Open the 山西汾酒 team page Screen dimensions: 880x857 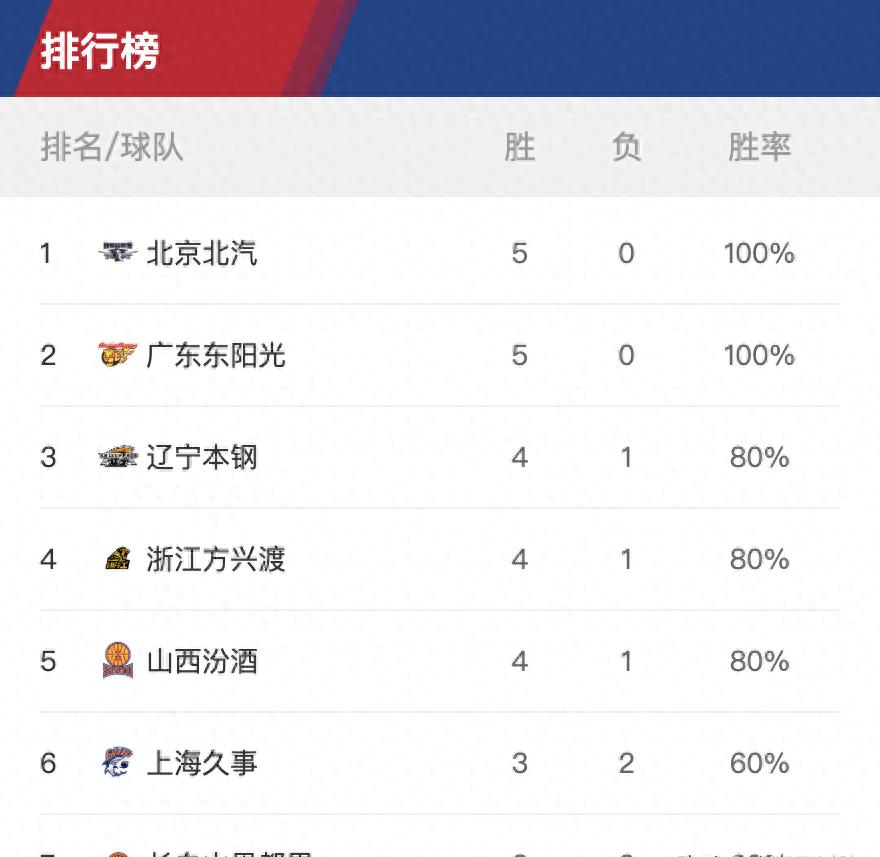pyautogui.click(x=202, y=661)
